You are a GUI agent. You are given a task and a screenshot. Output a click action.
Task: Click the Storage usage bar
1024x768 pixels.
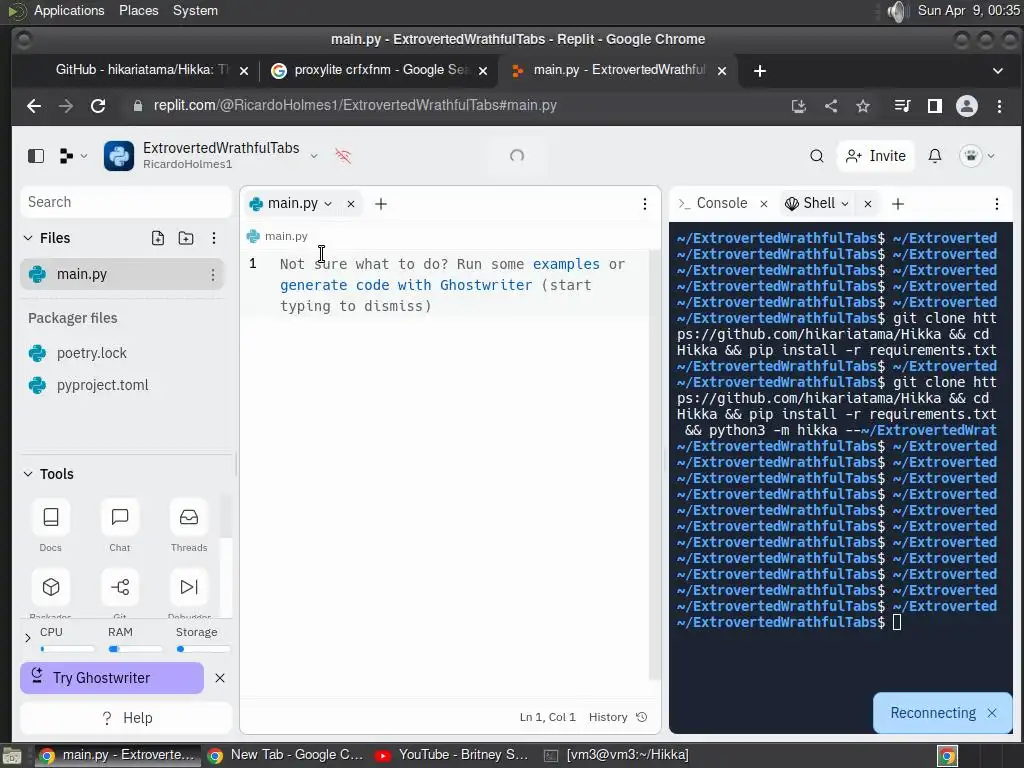pos(203,648)
